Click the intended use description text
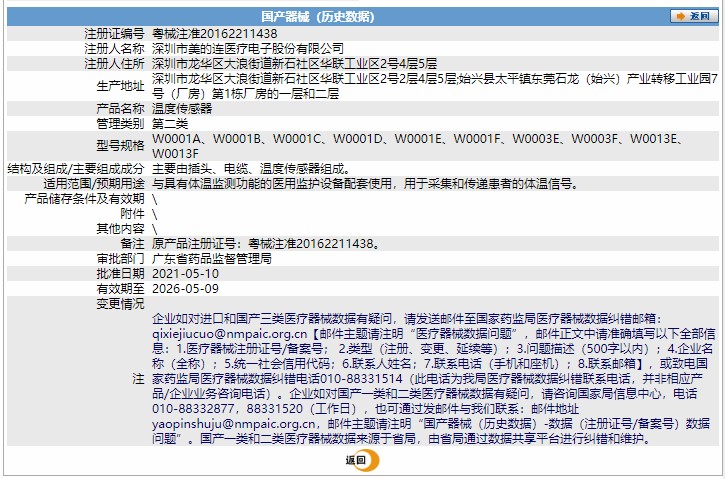The image size is (725, 479). pos(366,184)
